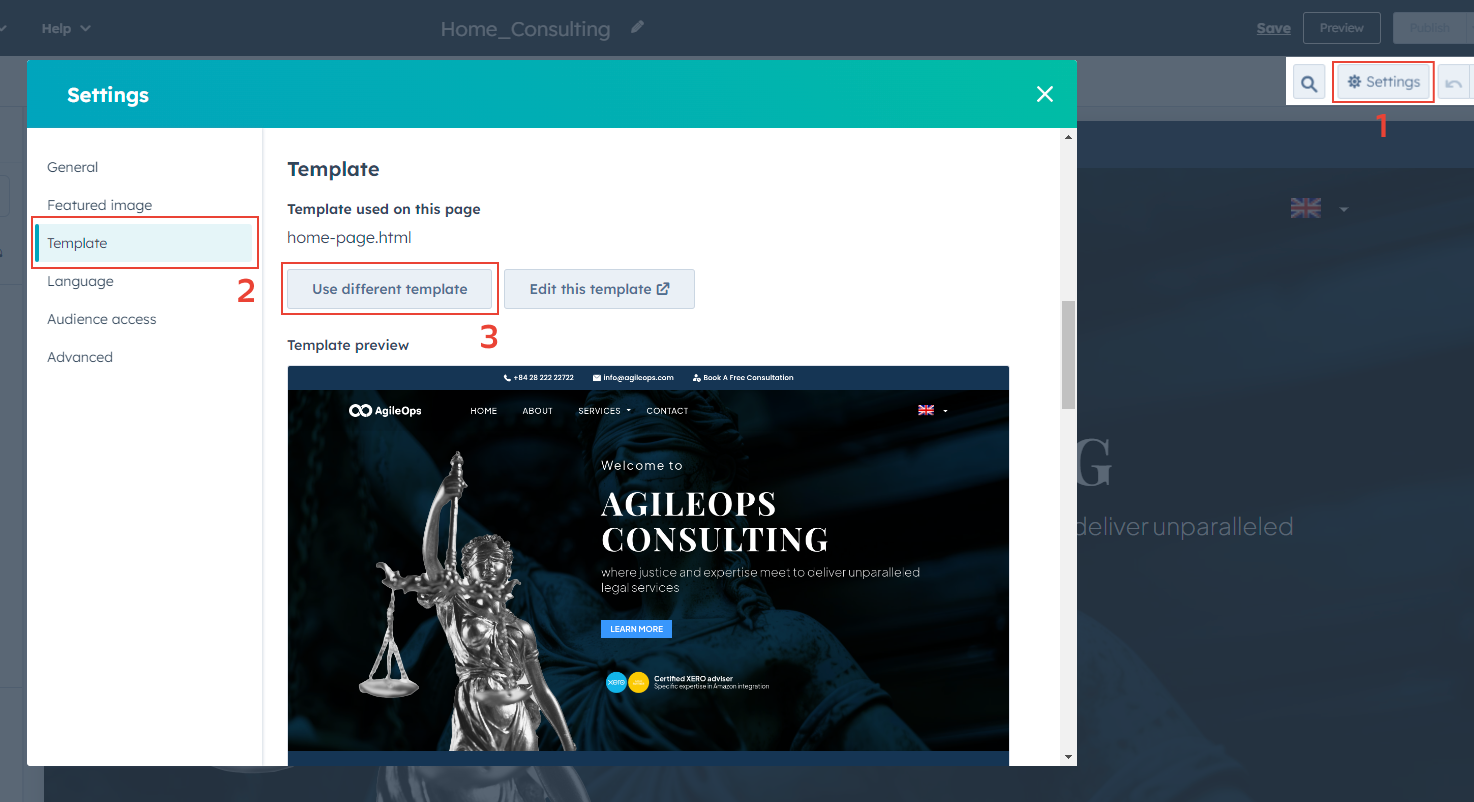Click the settings dialog scrollbar thumb
This screenshot has width=1474, height=802.
pyautogui.click(x=1068, y=354)
